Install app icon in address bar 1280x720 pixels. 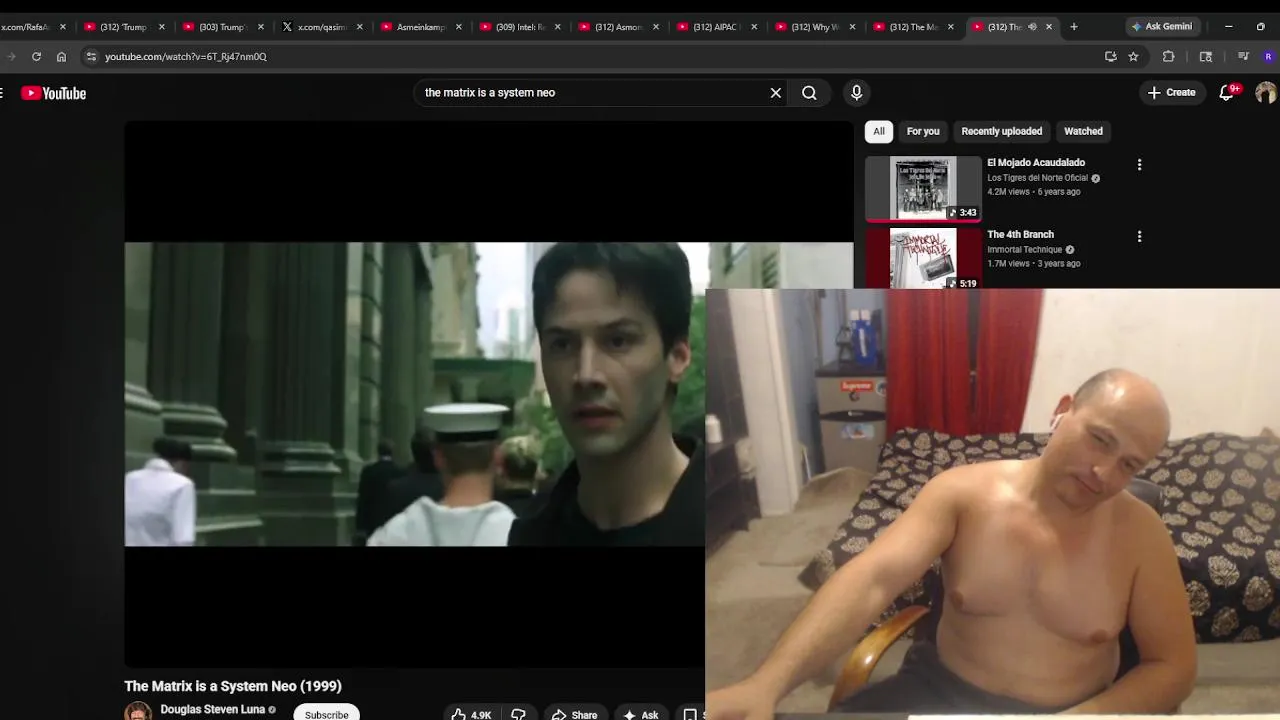(x=1110, y=57)
